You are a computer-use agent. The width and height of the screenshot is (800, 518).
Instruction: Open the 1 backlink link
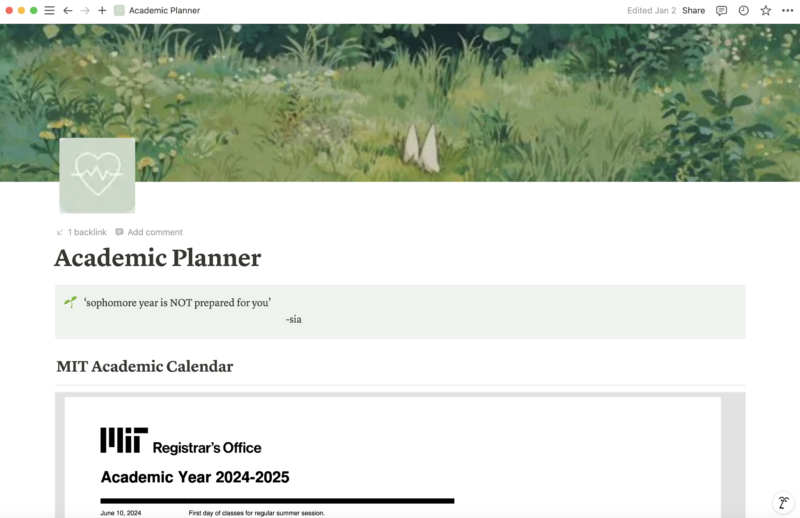(82, 232)
